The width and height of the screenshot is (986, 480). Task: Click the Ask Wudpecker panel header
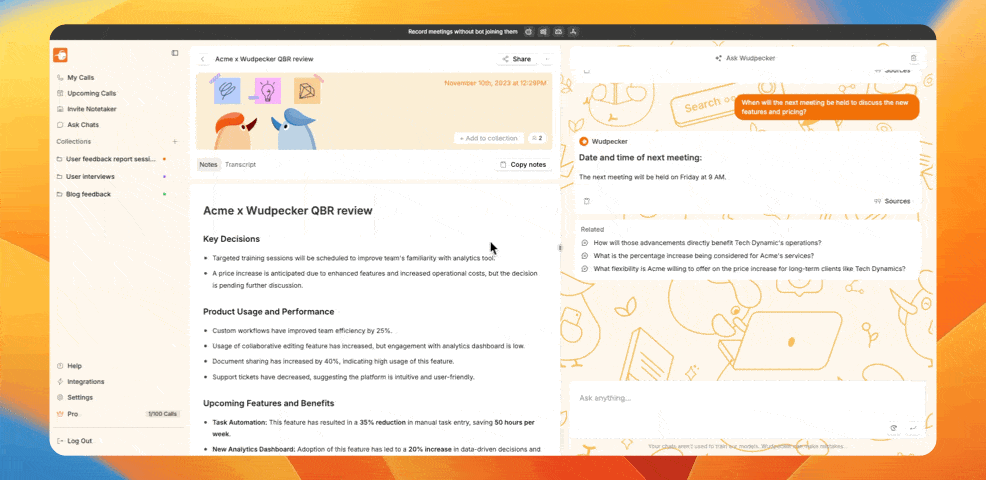click(x=745, y=58)
